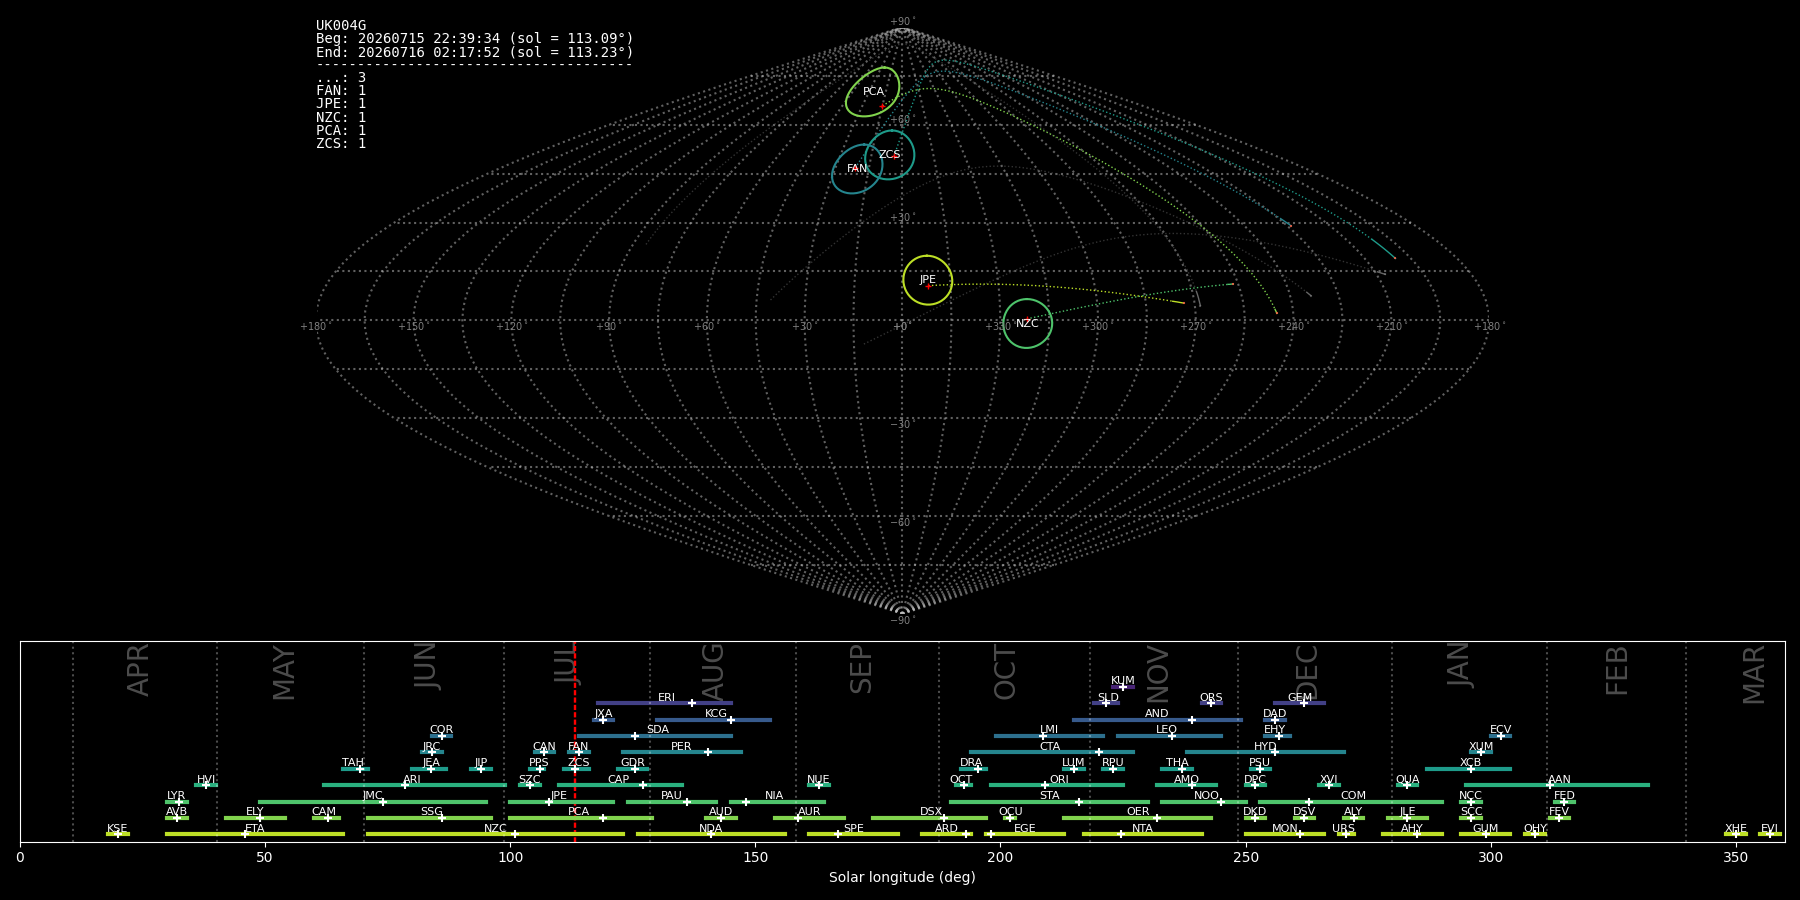Screen dimensions: 1800x900
Task: Click the station ID text UK004G
Action: (341, 26)
